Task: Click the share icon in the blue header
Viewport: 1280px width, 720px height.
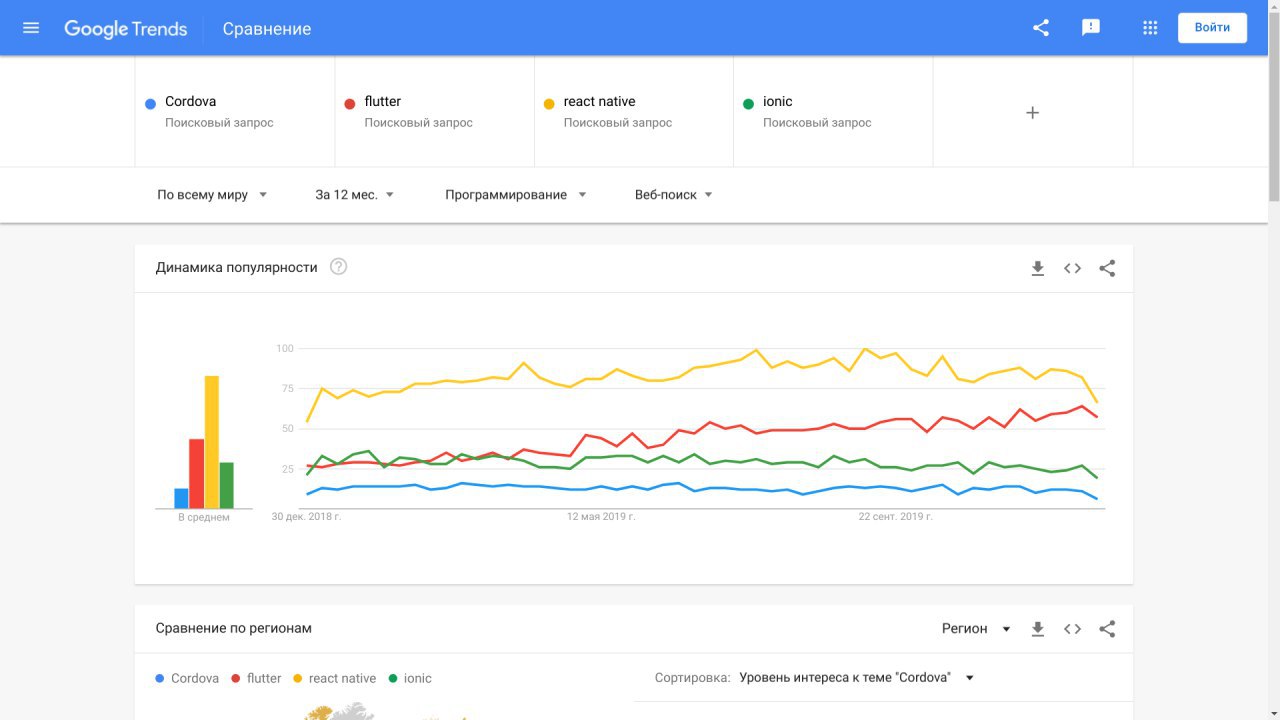Action: pos(1041,28)
